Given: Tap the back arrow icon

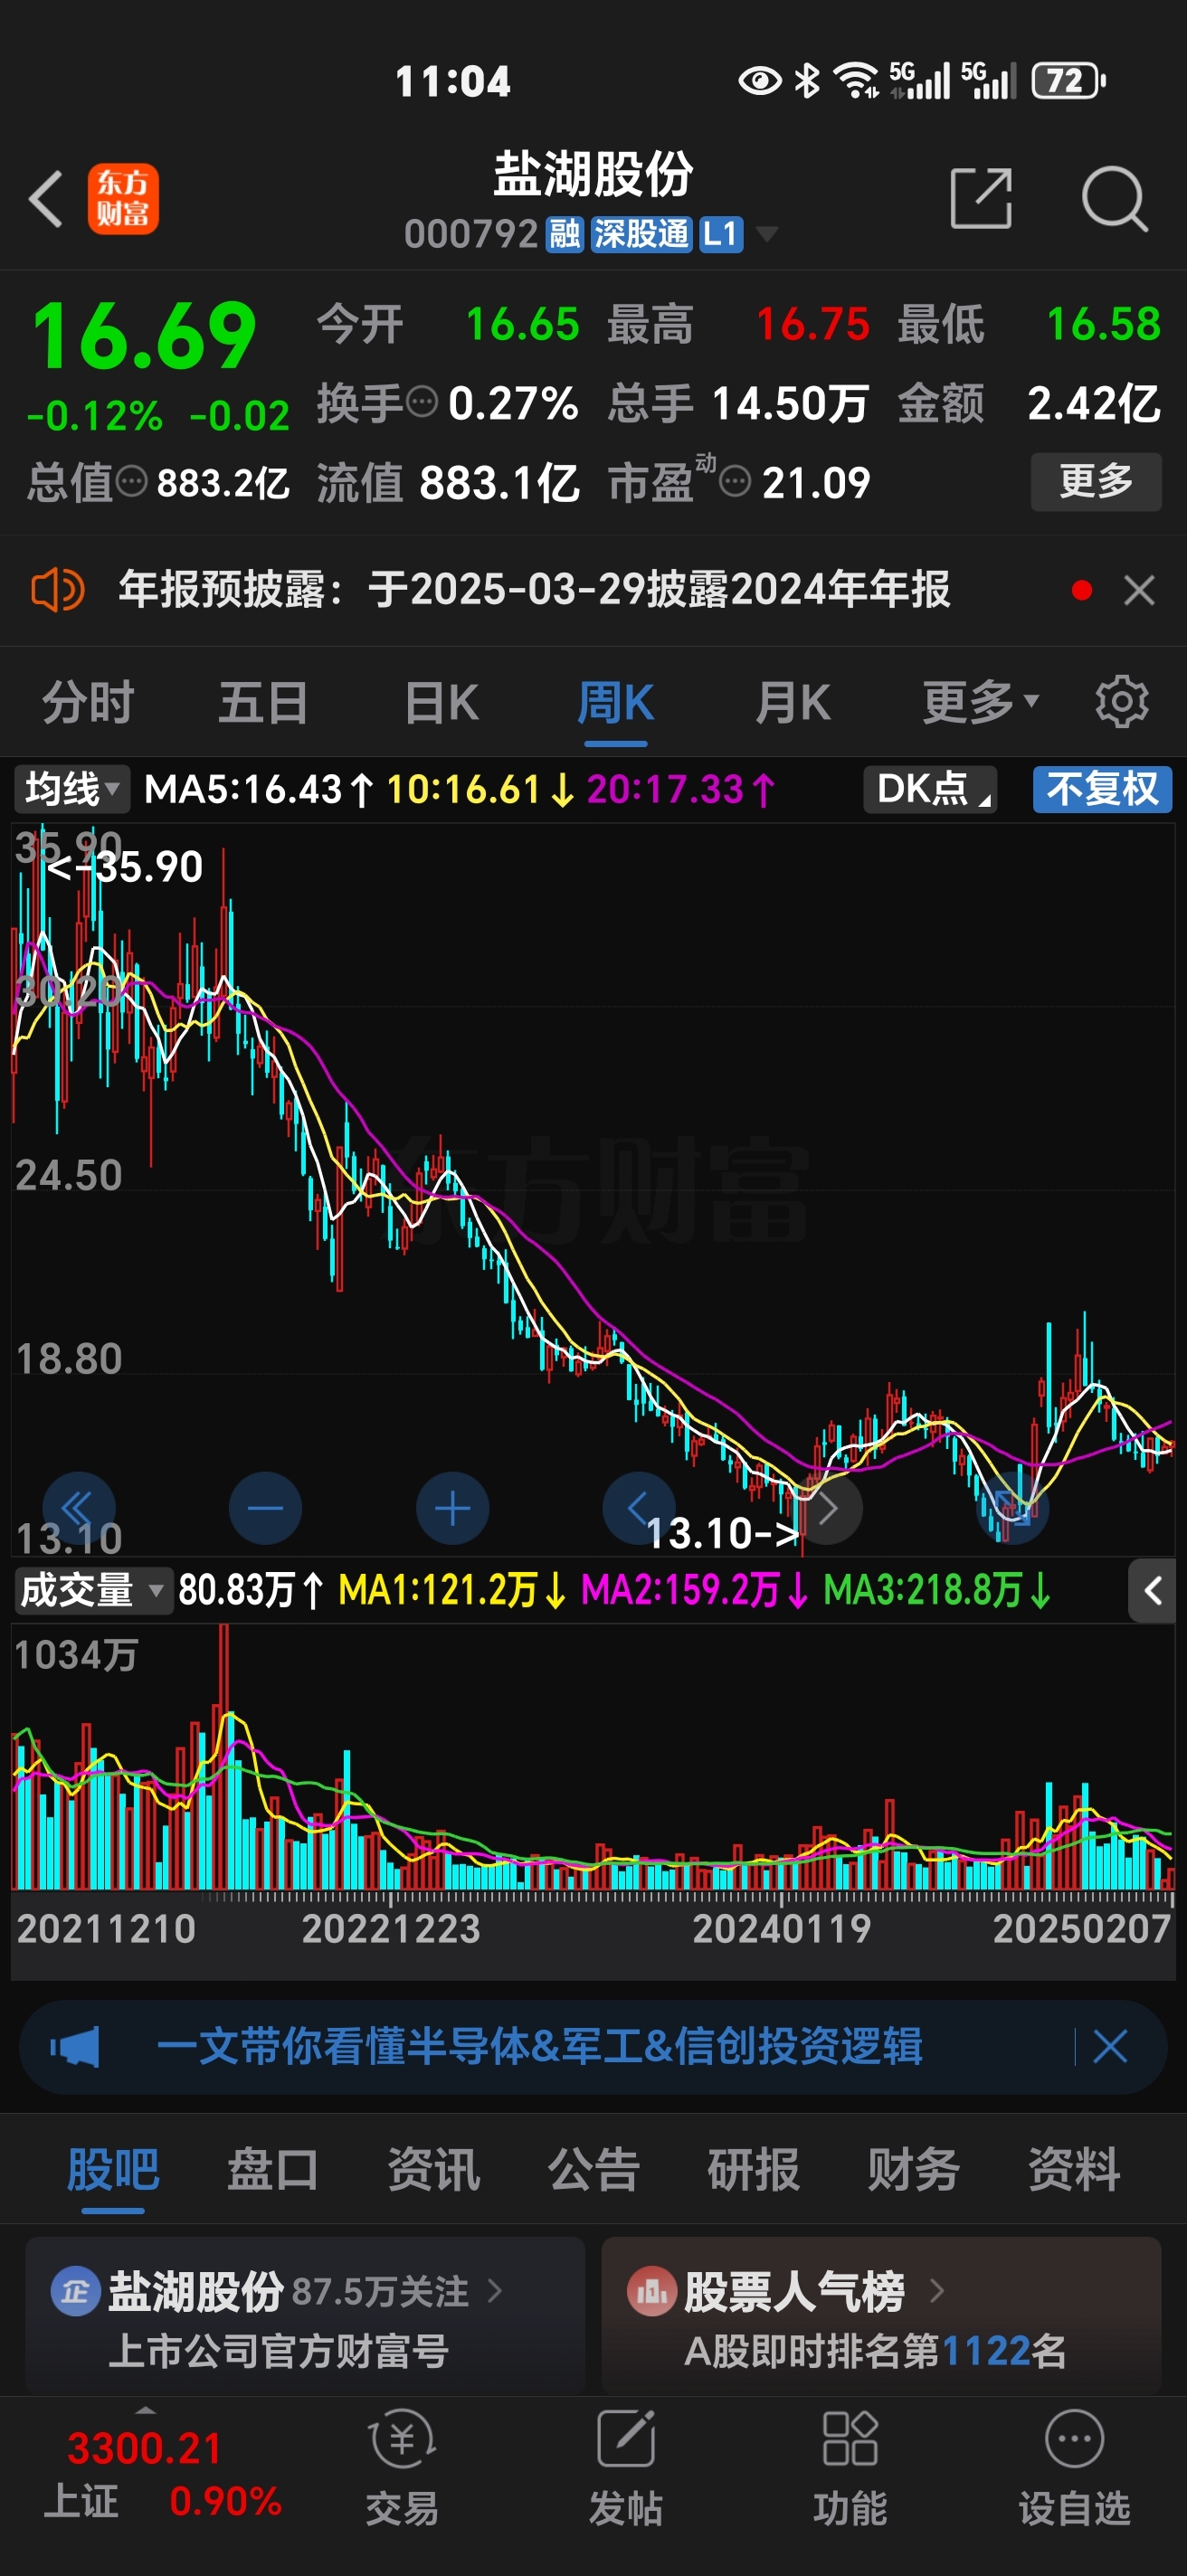Looking at the screenshot, I should click(46, 199).
